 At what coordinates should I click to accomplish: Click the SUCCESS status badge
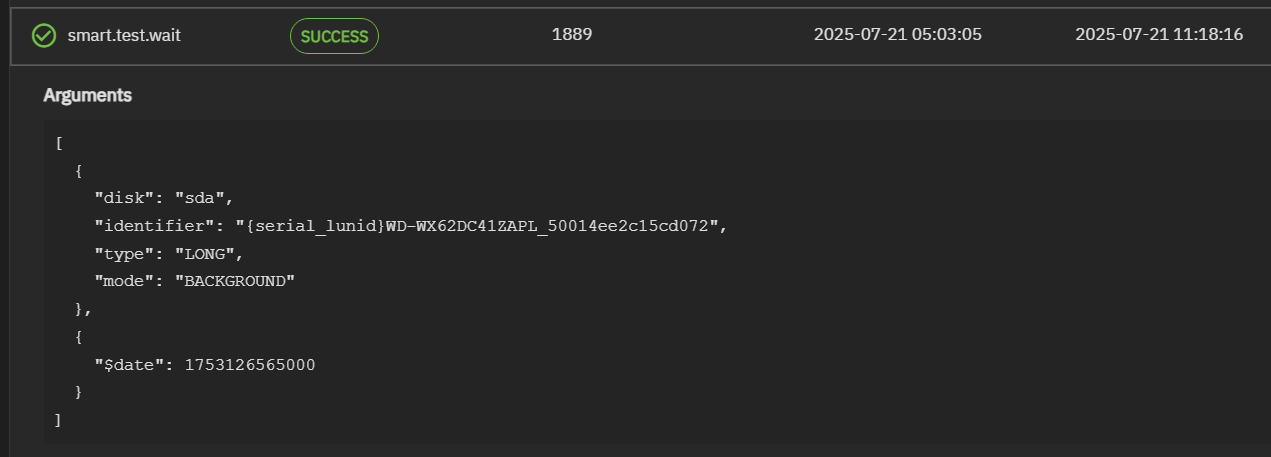[x=334, y=37]
